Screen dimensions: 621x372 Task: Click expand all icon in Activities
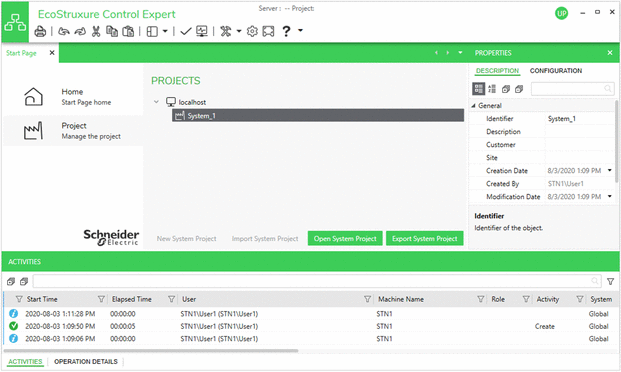point(11,282)
